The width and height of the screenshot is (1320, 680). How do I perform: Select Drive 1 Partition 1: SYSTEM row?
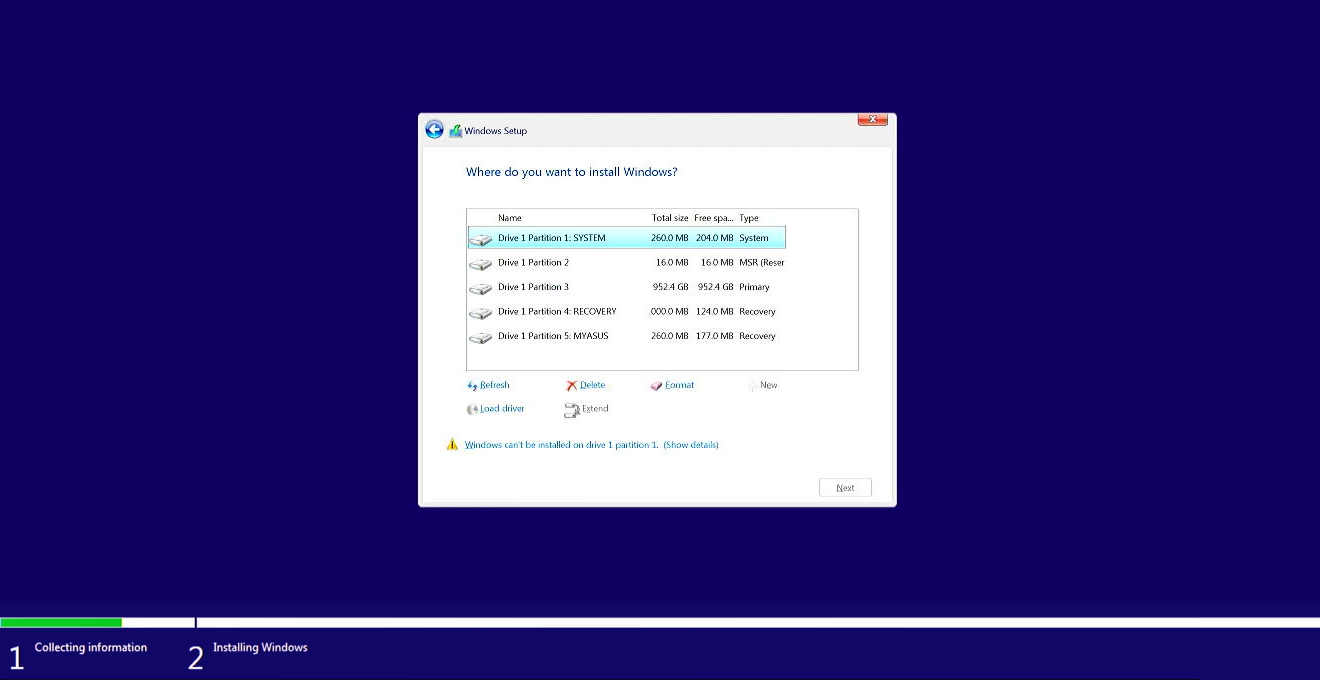coord(627,238)
